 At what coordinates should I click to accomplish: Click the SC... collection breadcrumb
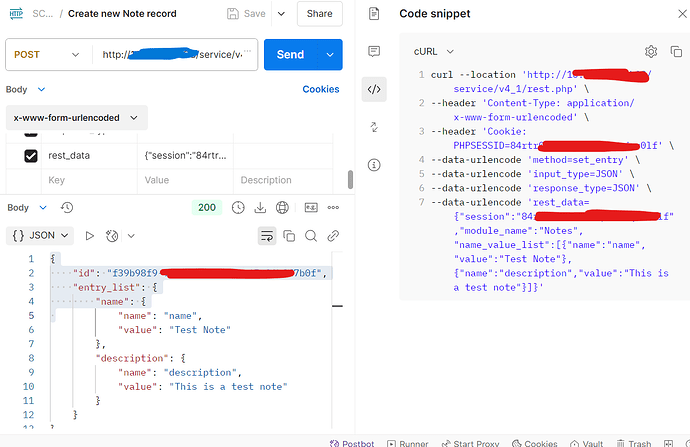(43, 14)
